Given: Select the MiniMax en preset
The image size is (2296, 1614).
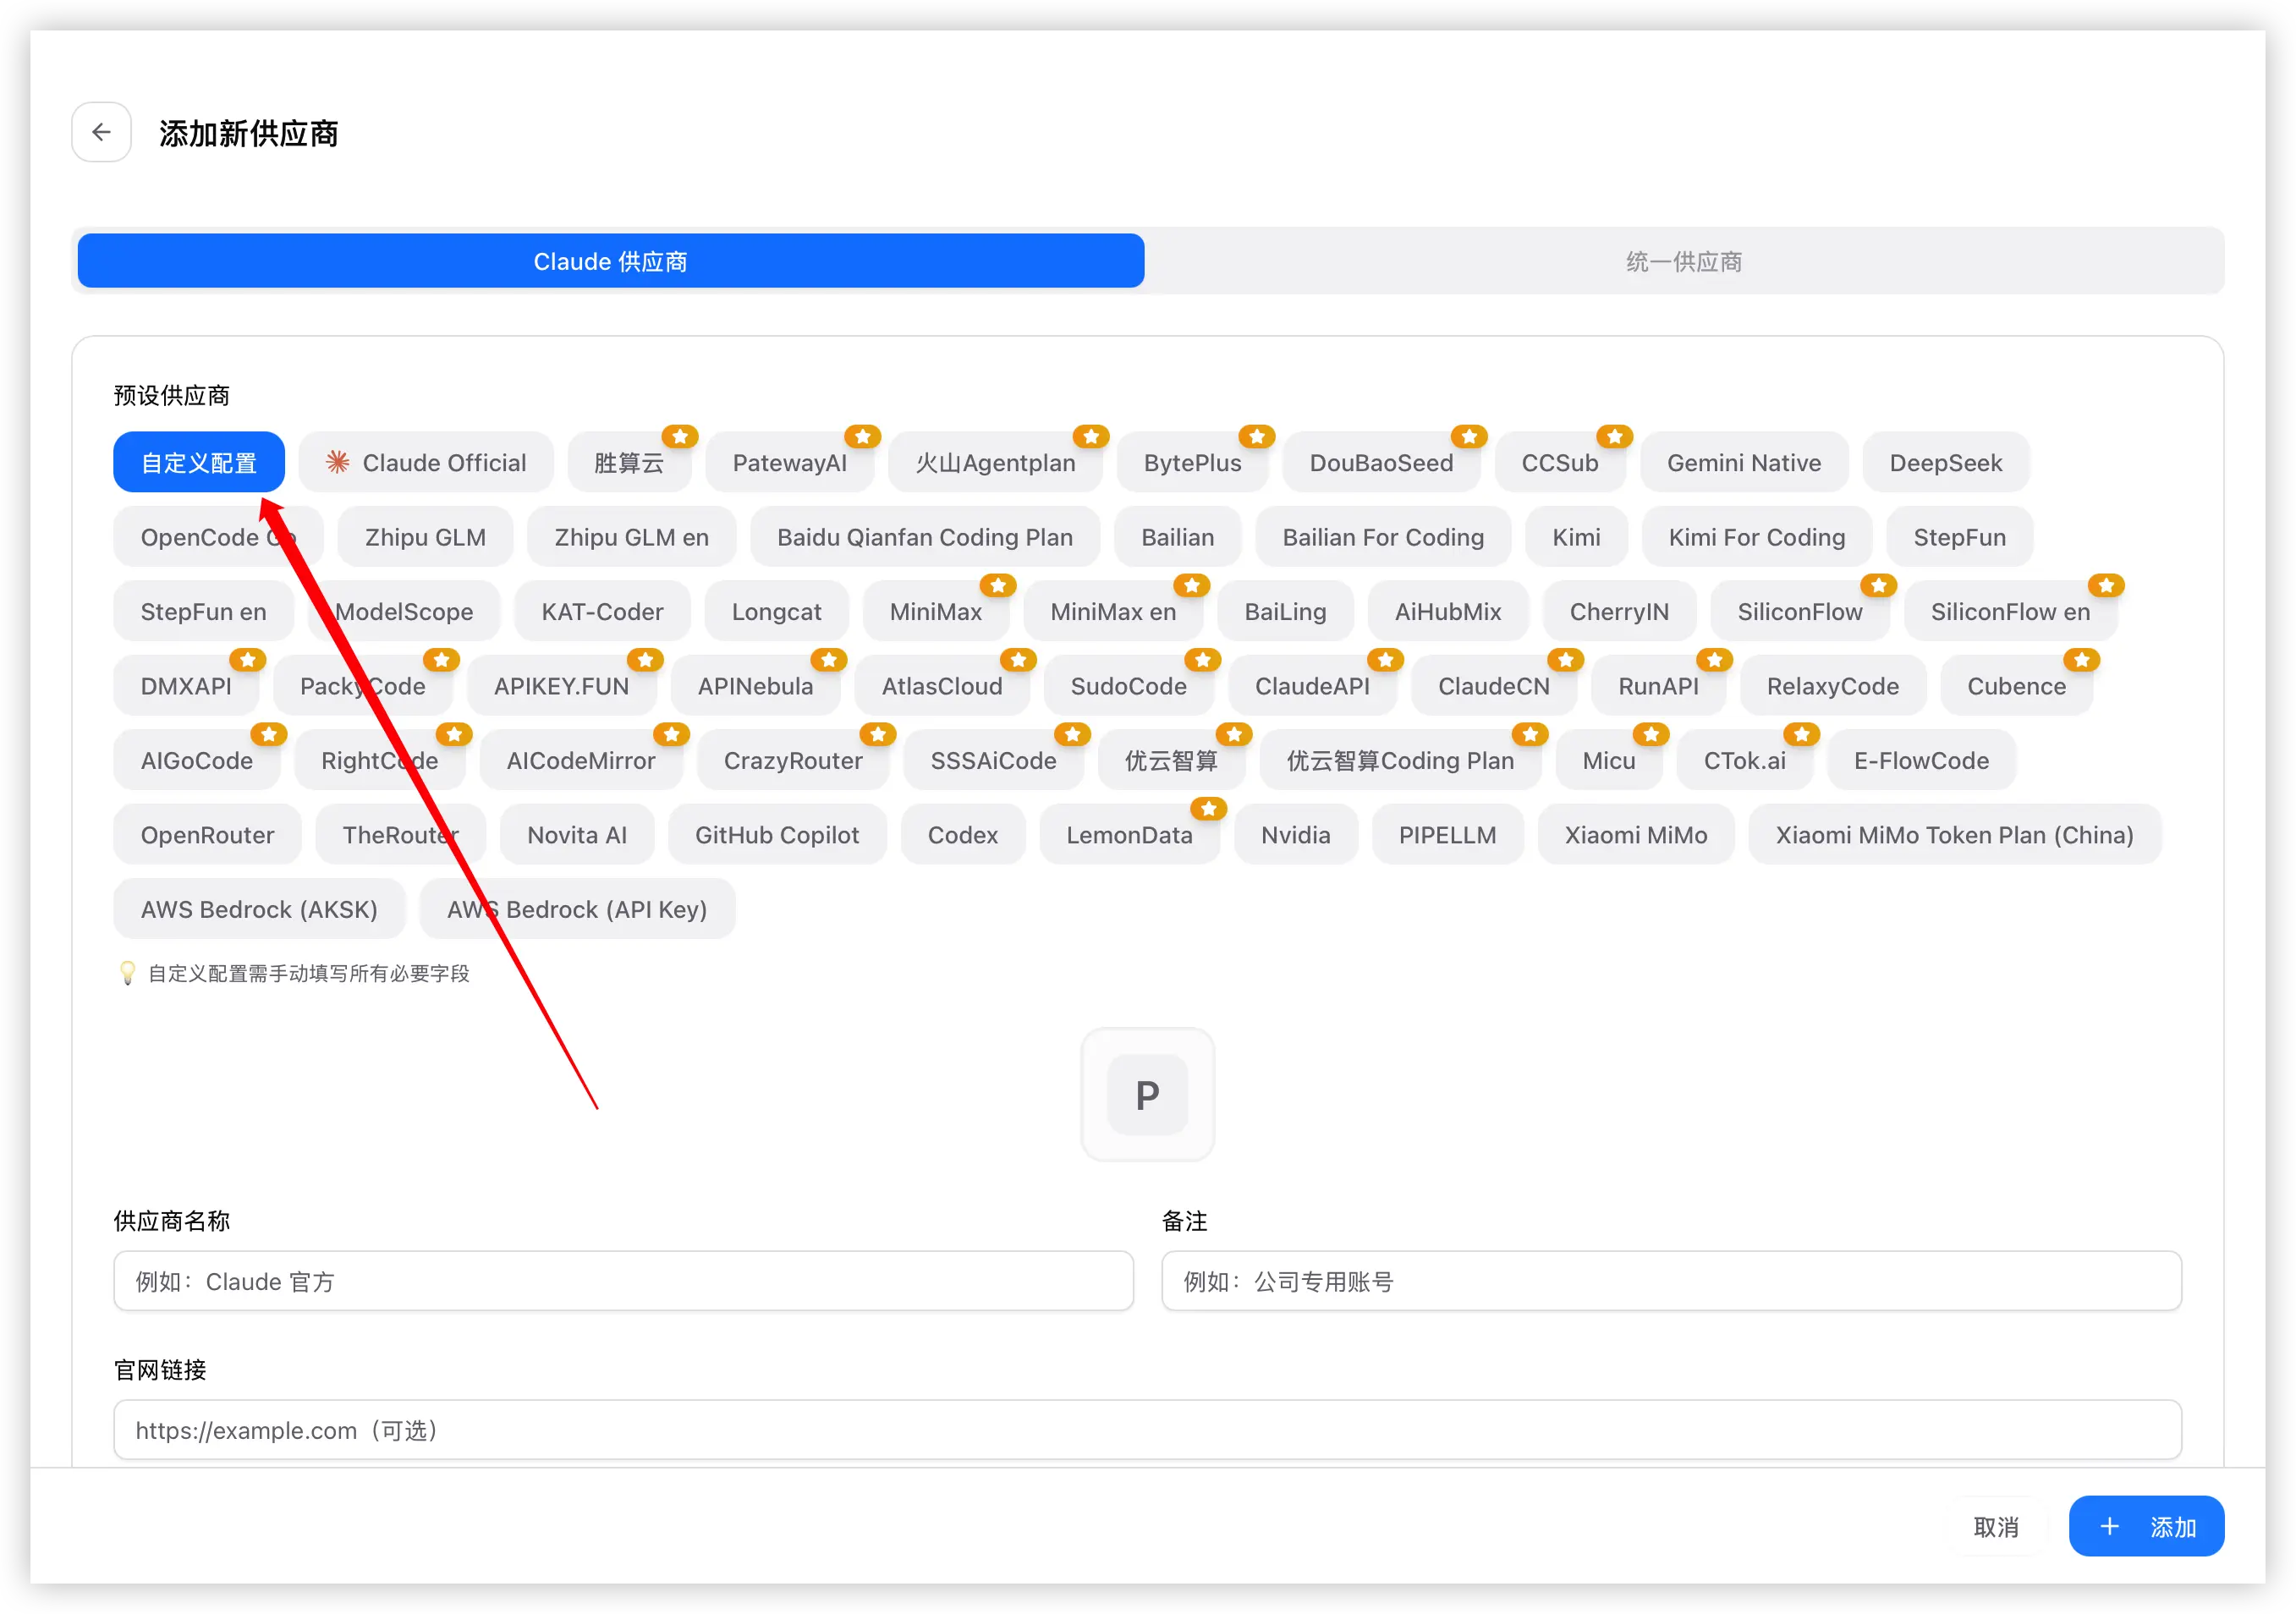Looking at the screenshot, I should pos(1113,611).
